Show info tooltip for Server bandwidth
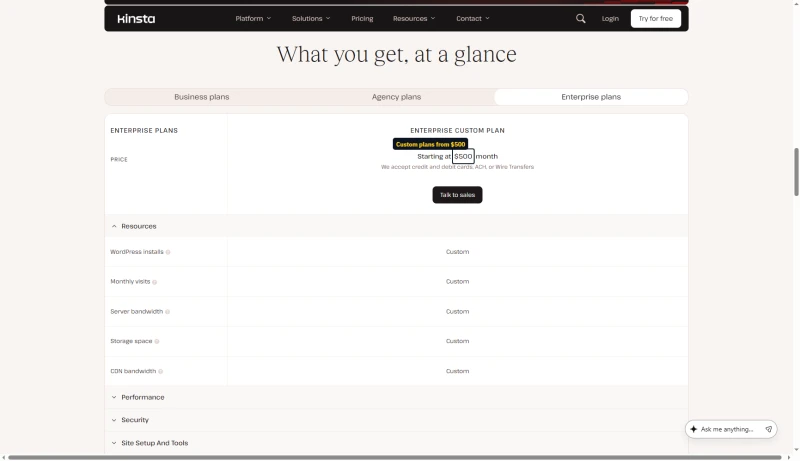 (167, 312)
